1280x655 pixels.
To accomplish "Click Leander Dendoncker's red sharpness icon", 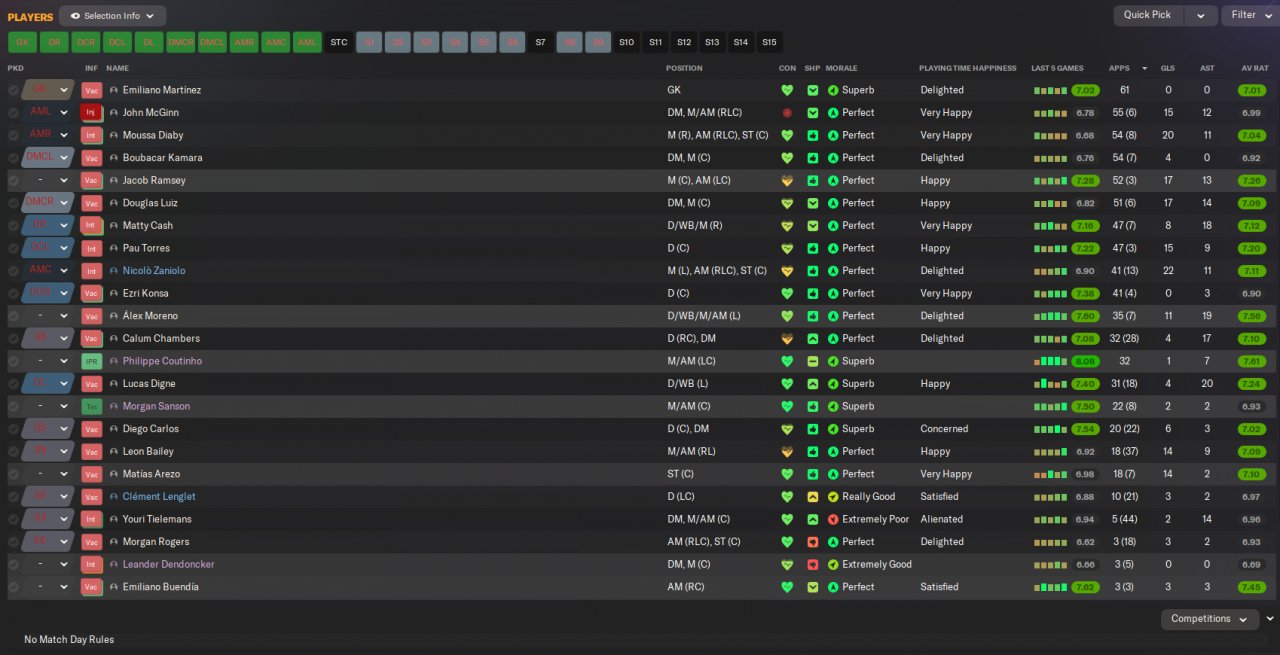I will pyautogui.click(x=813, y=565).
